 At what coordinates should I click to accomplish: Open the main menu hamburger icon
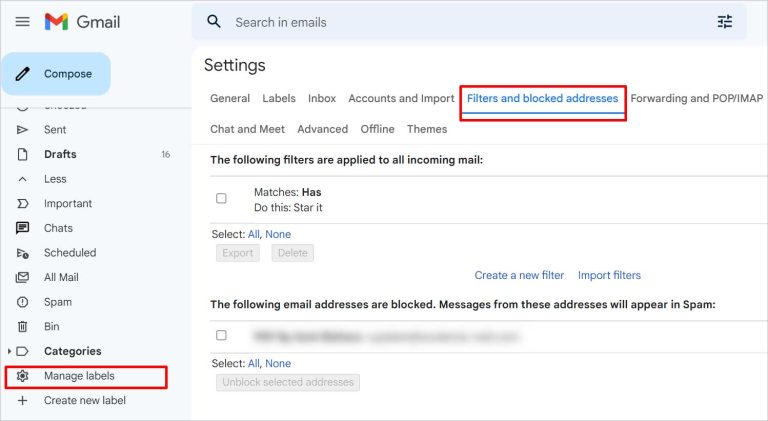(x=22, y=22)
